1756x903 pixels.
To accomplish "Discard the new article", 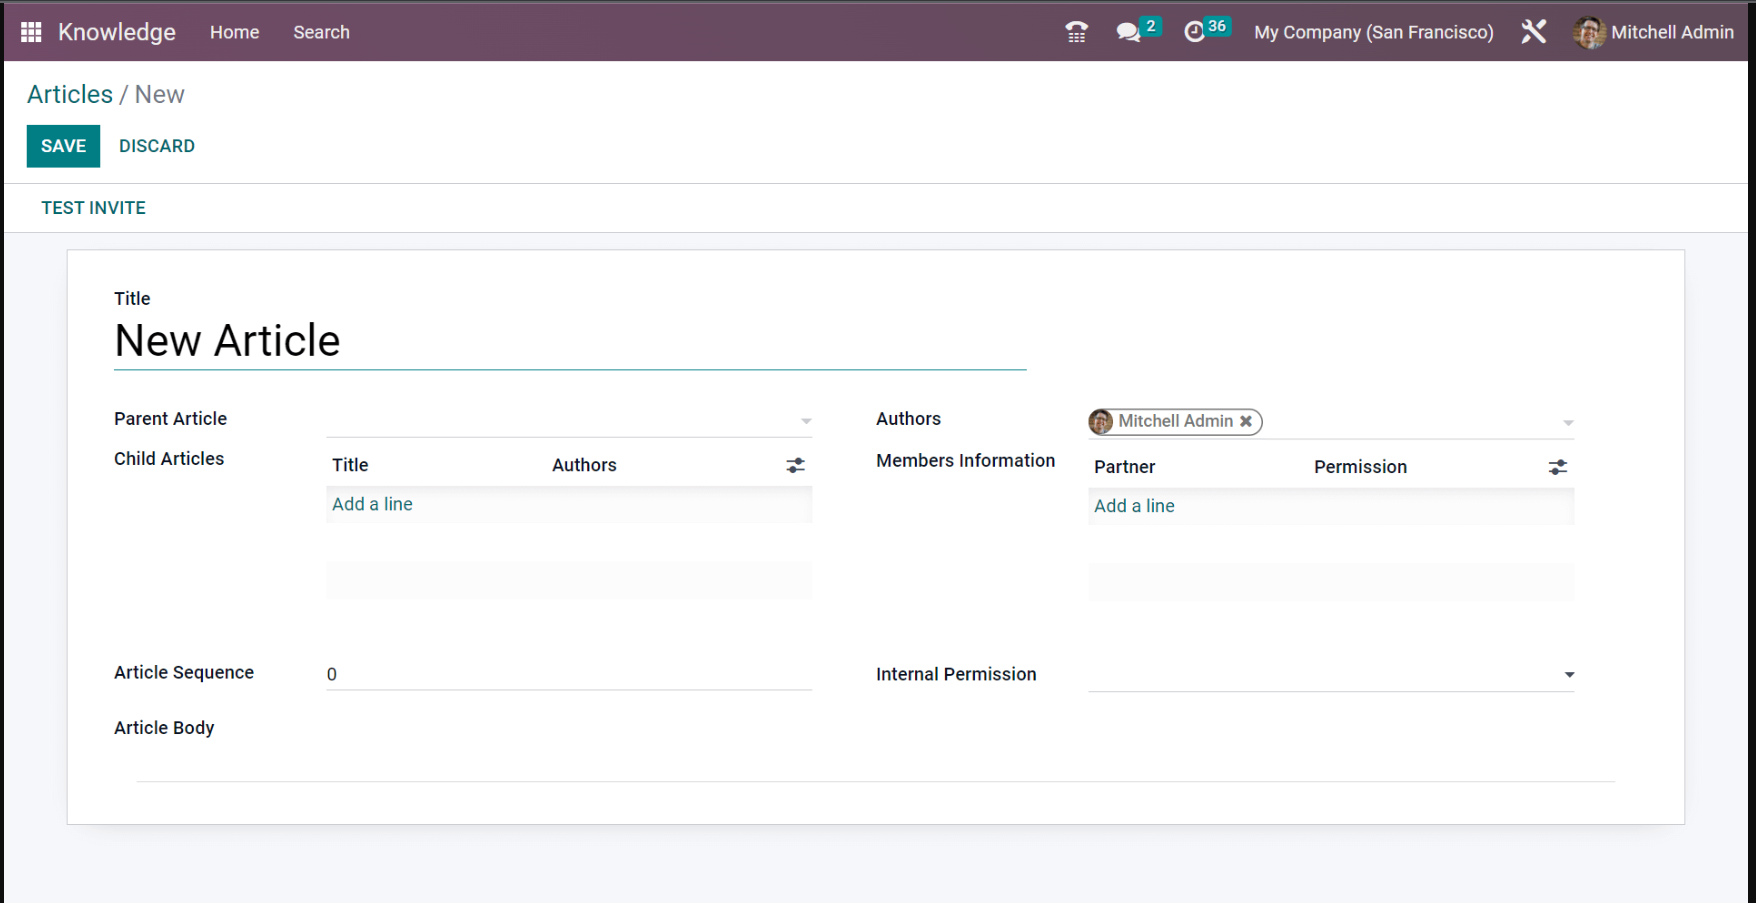I will pyautogui.click(x=157, y=146).
